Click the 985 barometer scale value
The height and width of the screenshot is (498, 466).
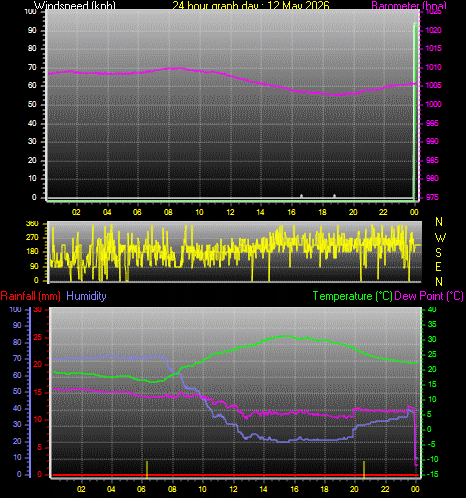tap(432, 160)
